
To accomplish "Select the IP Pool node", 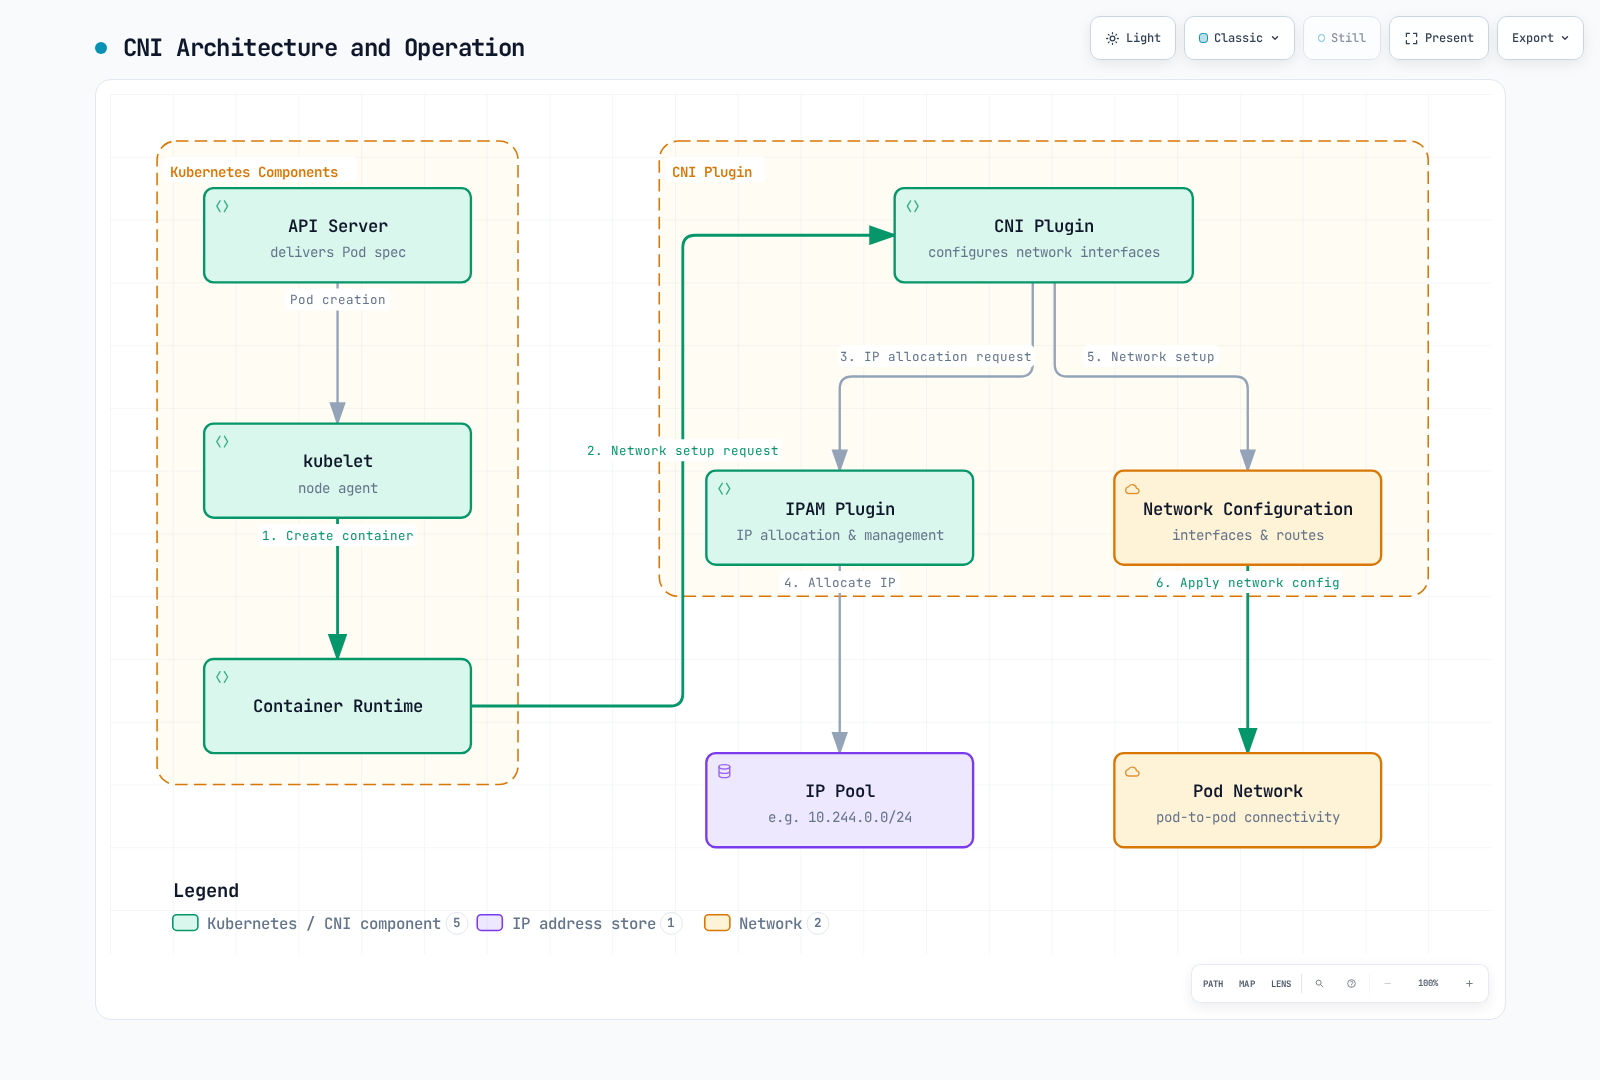I will tap(839, 800).
